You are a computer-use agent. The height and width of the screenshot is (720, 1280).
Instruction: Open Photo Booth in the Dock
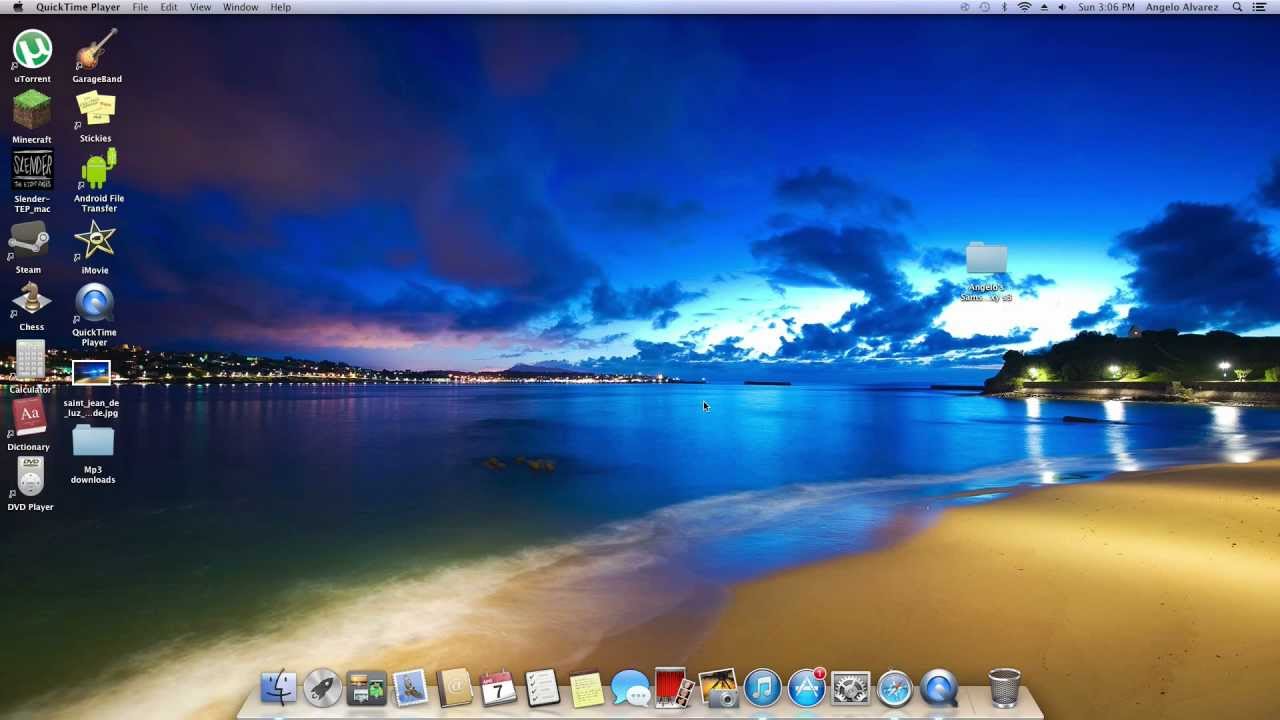674,688
